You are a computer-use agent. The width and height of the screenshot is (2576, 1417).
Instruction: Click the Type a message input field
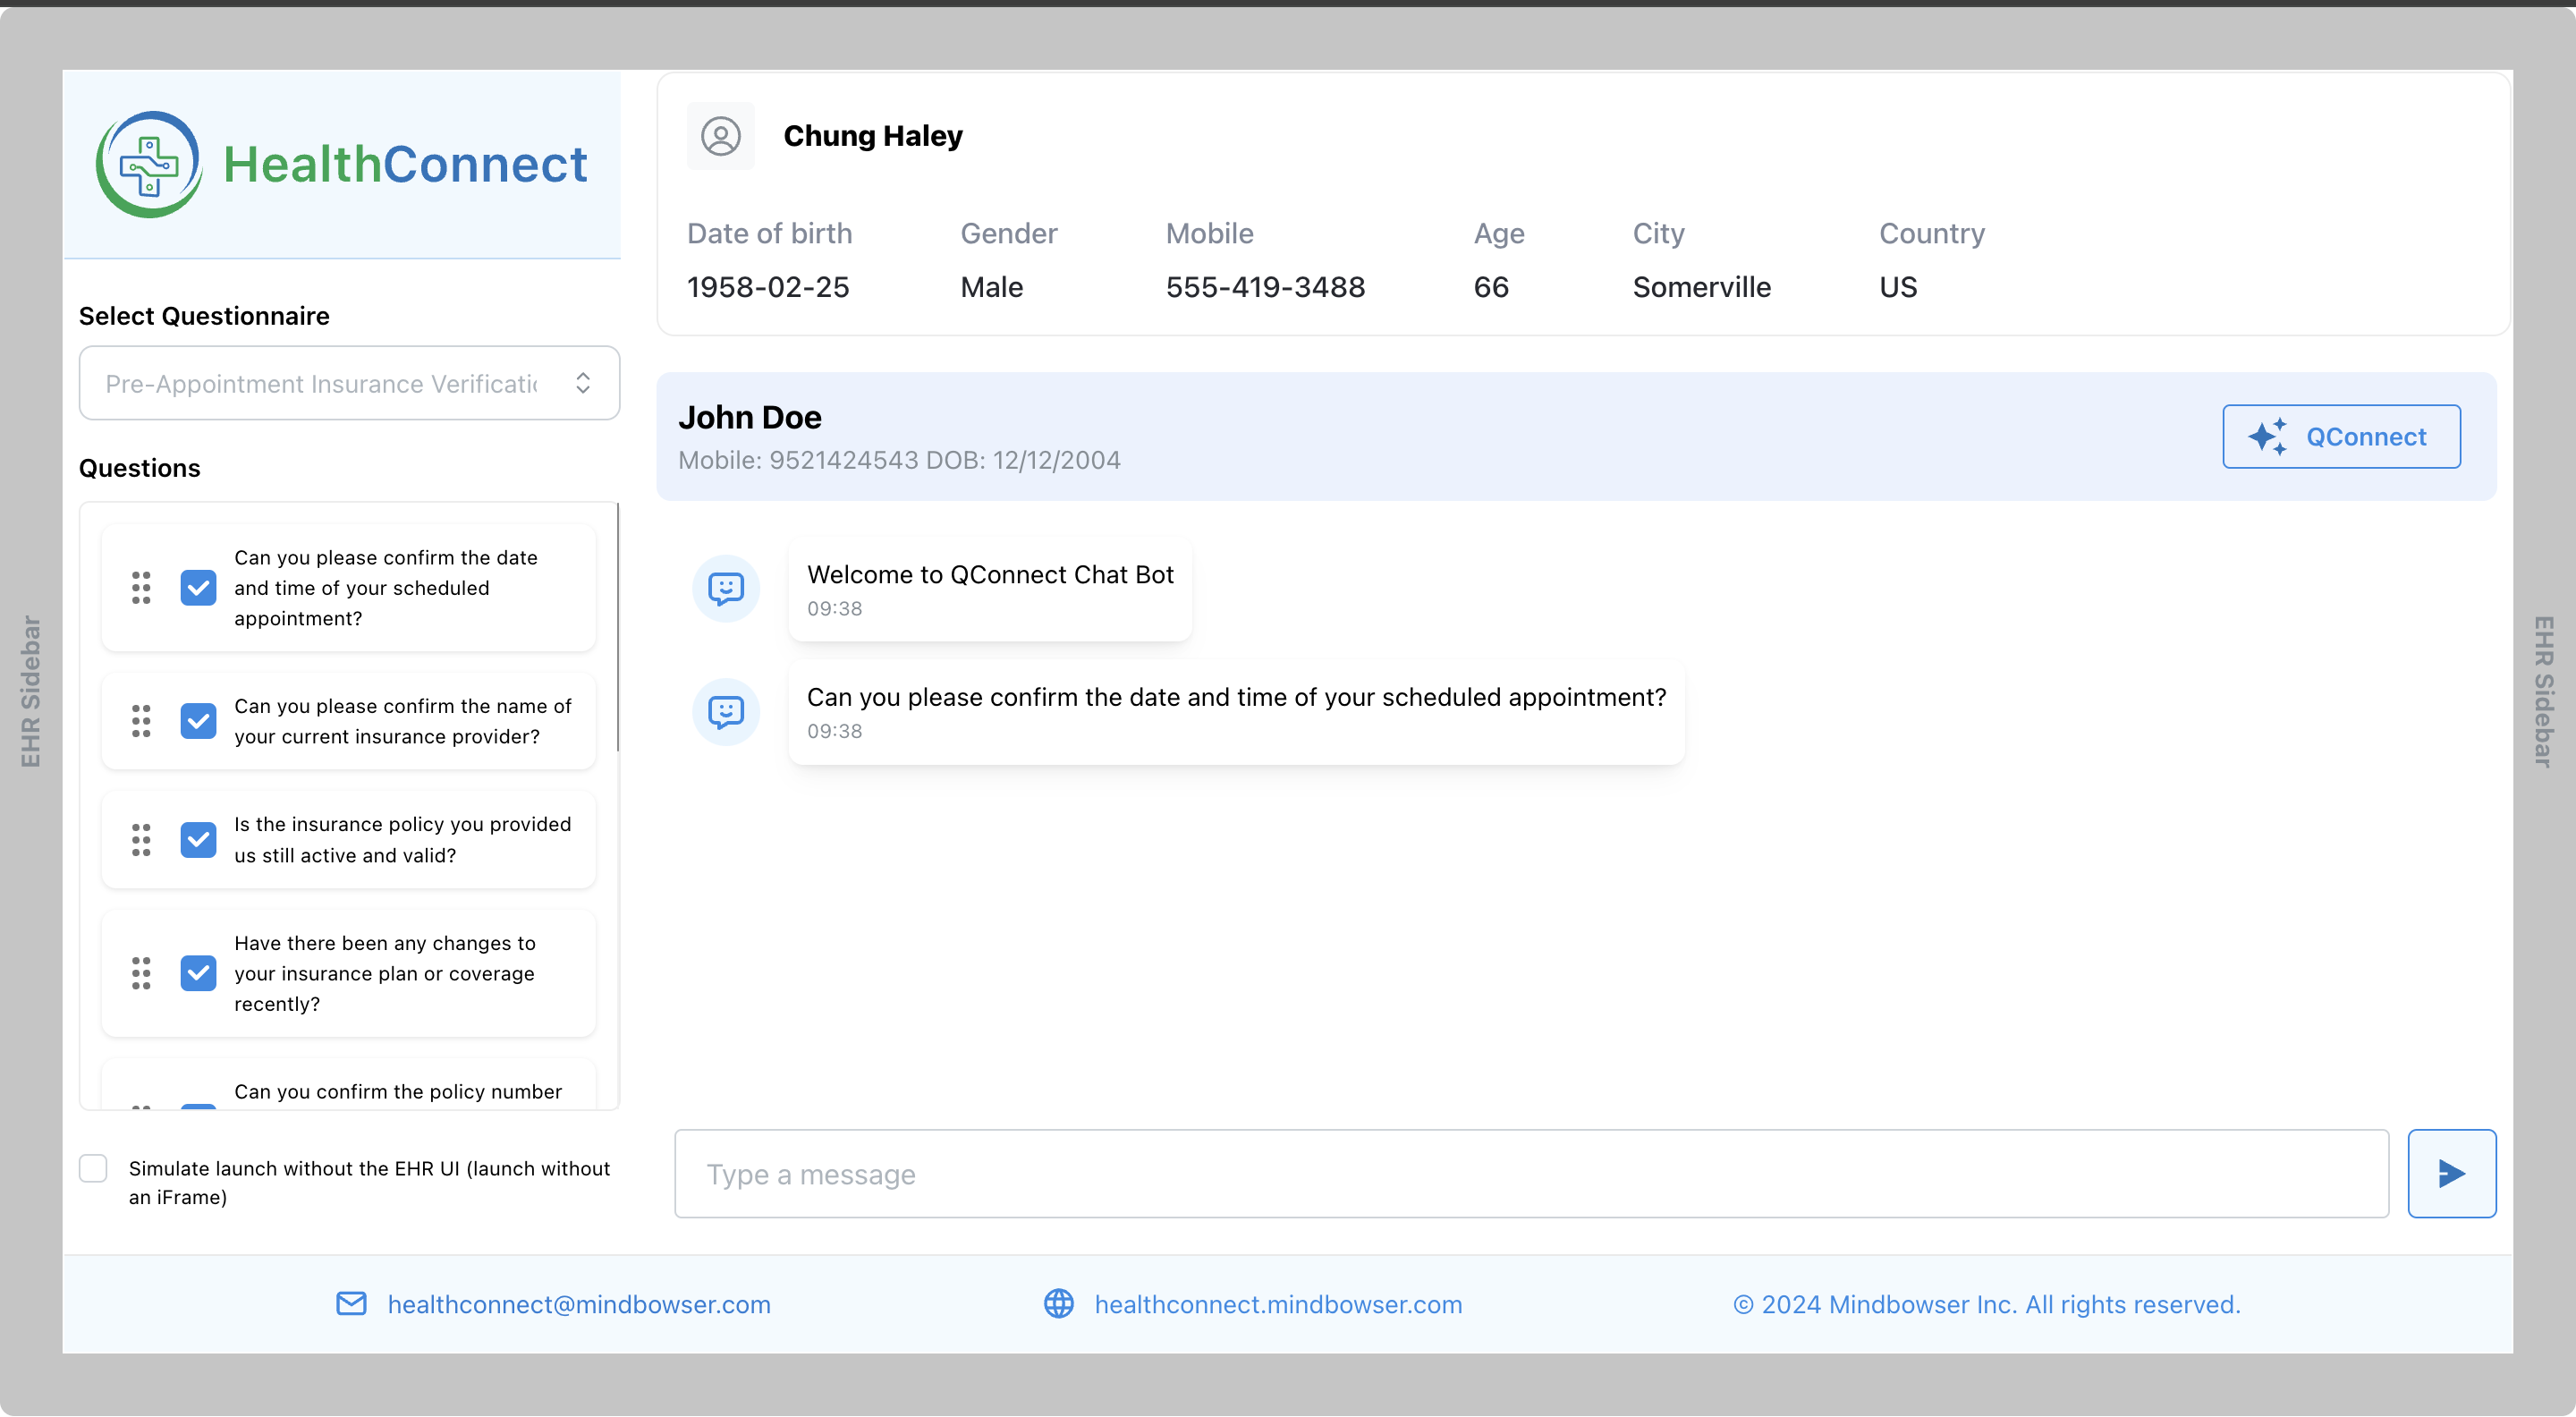[1531, 1174]
